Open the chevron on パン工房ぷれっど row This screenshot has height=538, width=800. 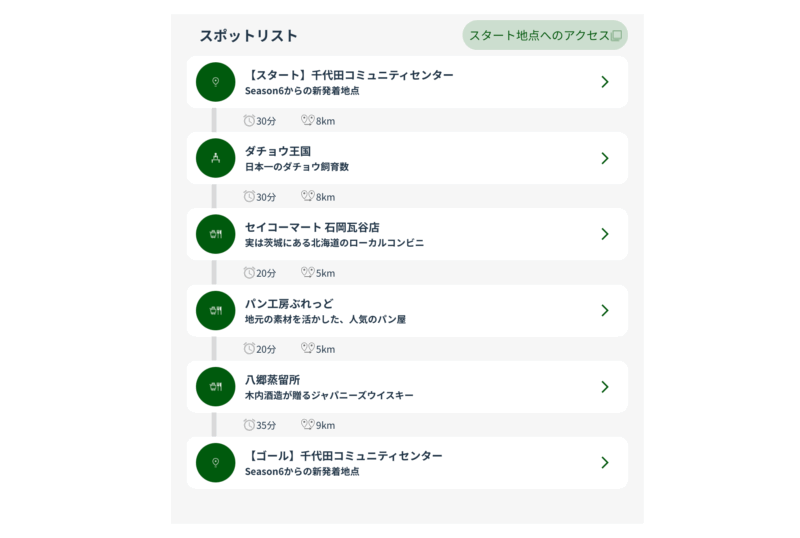604,310
